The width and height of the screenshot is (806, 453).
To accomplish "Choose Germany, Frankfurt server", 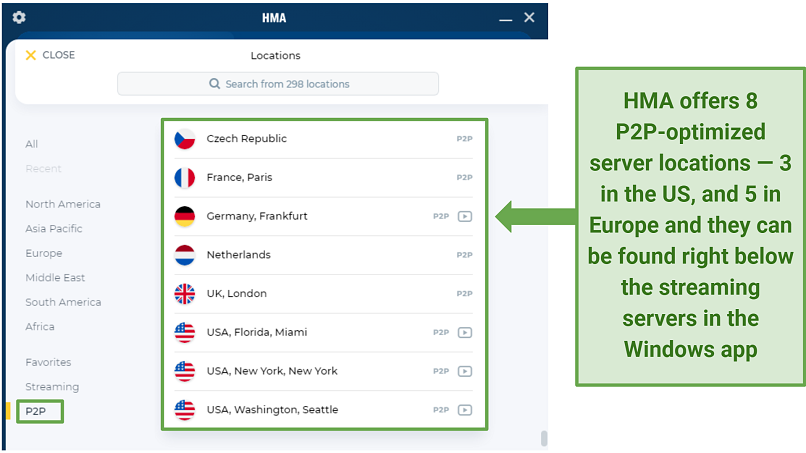I will coord(323,216).
